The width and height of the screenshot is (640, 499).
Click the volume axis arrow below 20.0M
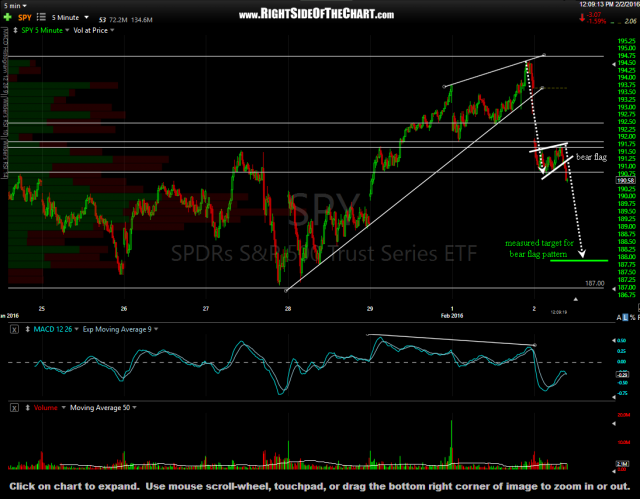[x=613, y=424]
